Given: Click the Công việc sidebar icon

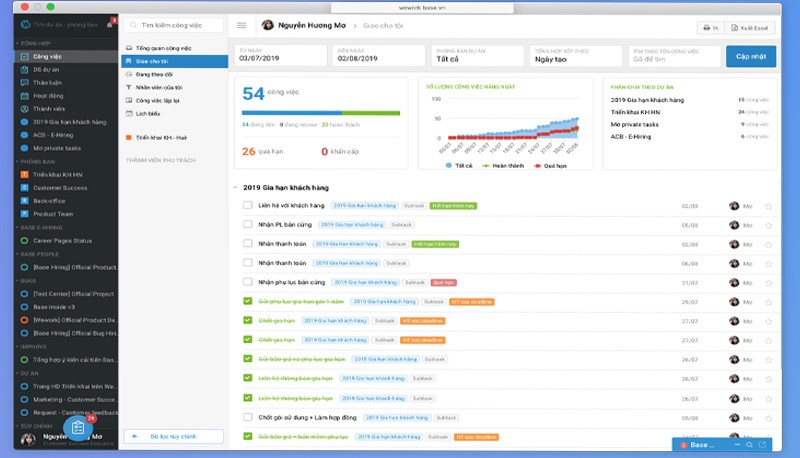Looking at the screenshot, I should tap(24, 57).
